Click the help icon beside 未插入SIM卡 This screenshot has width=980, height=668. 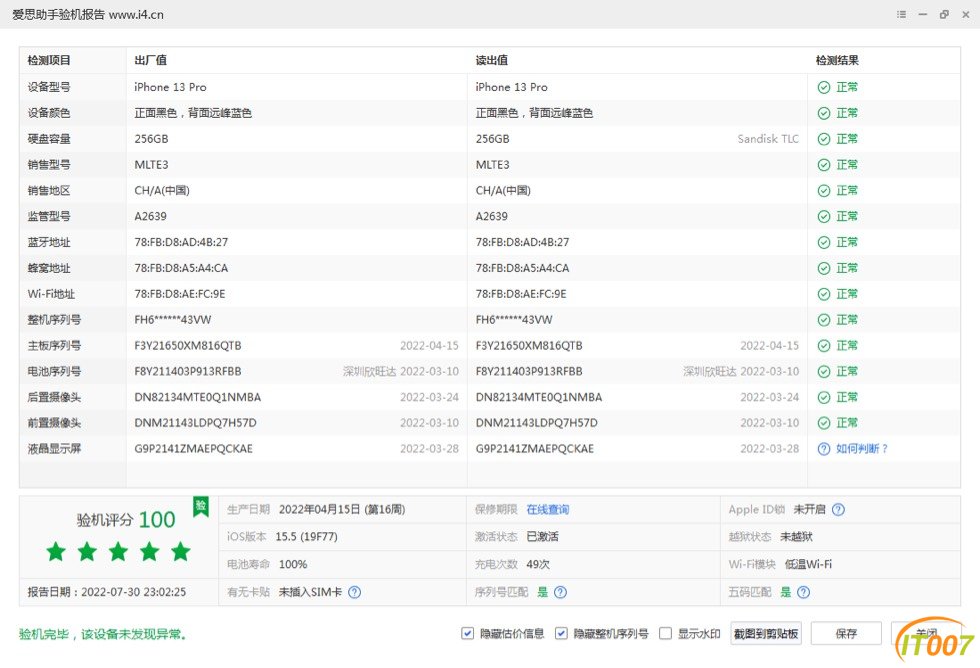(354, 592)
